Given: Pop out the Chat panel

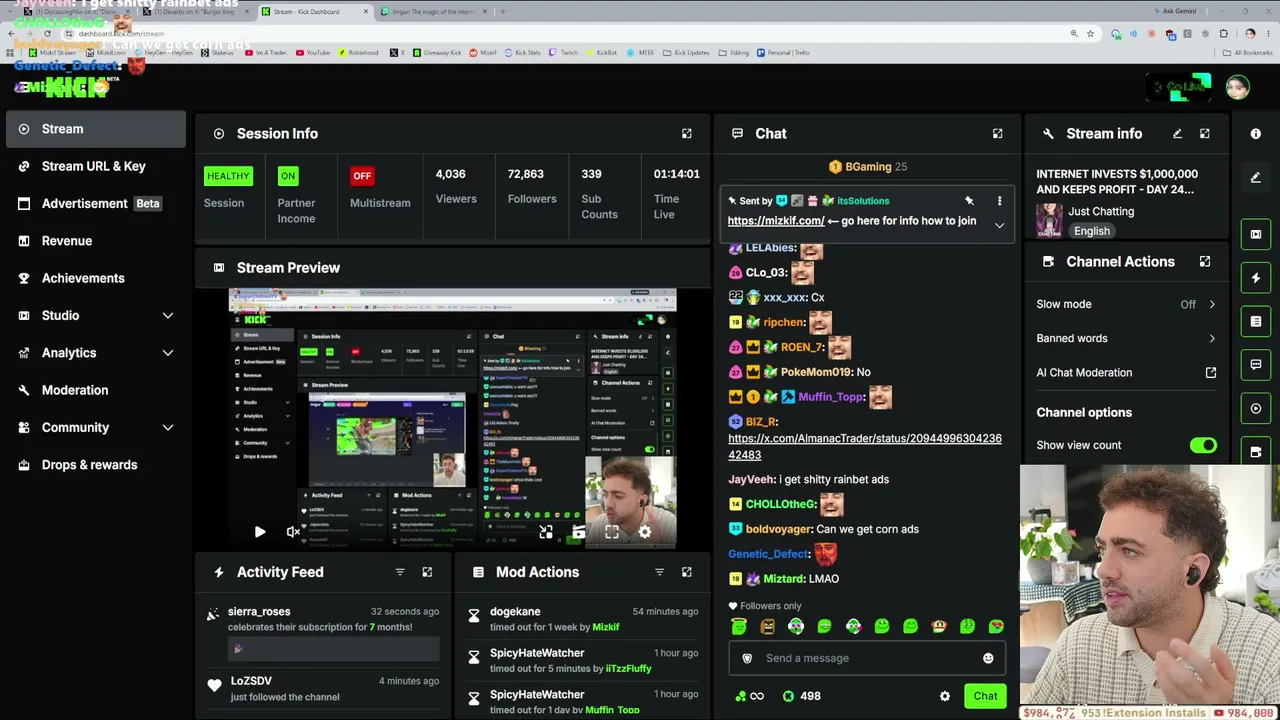Looking at the screenshot, I should 997,133.
